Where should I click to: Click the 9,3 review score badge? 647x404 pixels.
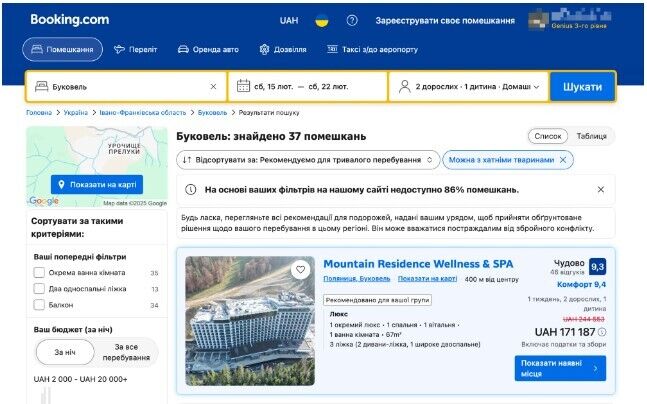[597, 267]
